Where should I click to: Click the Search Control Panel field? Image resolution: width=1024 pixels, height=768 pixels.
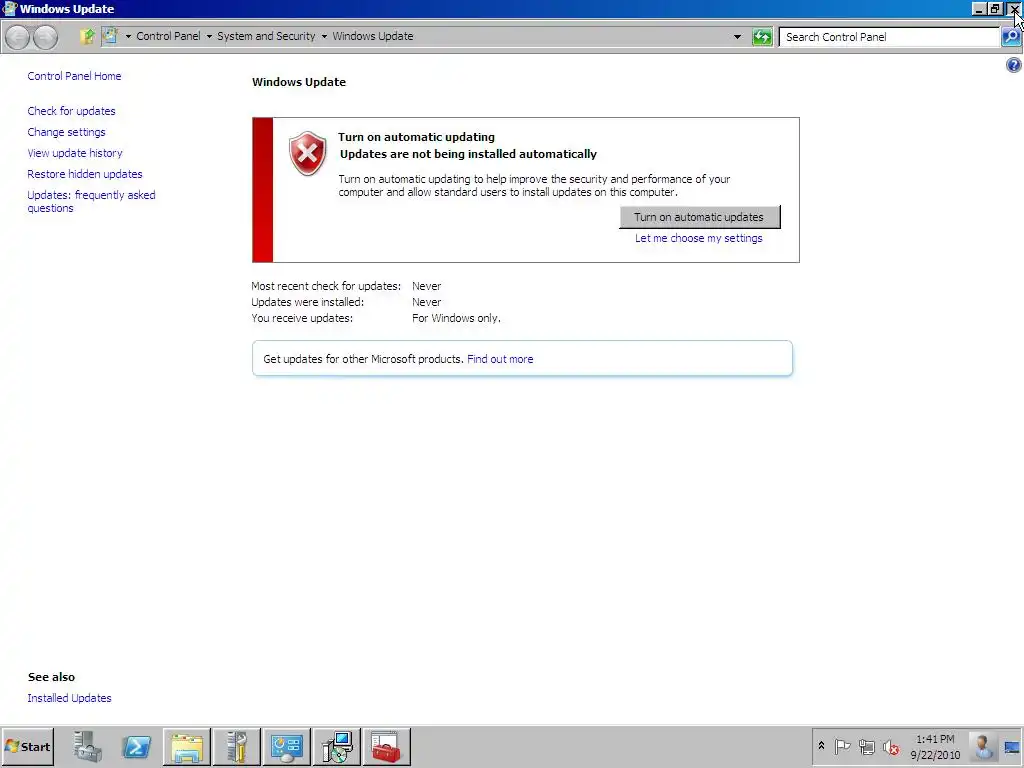pyautogui.click(x=890, y=37)
